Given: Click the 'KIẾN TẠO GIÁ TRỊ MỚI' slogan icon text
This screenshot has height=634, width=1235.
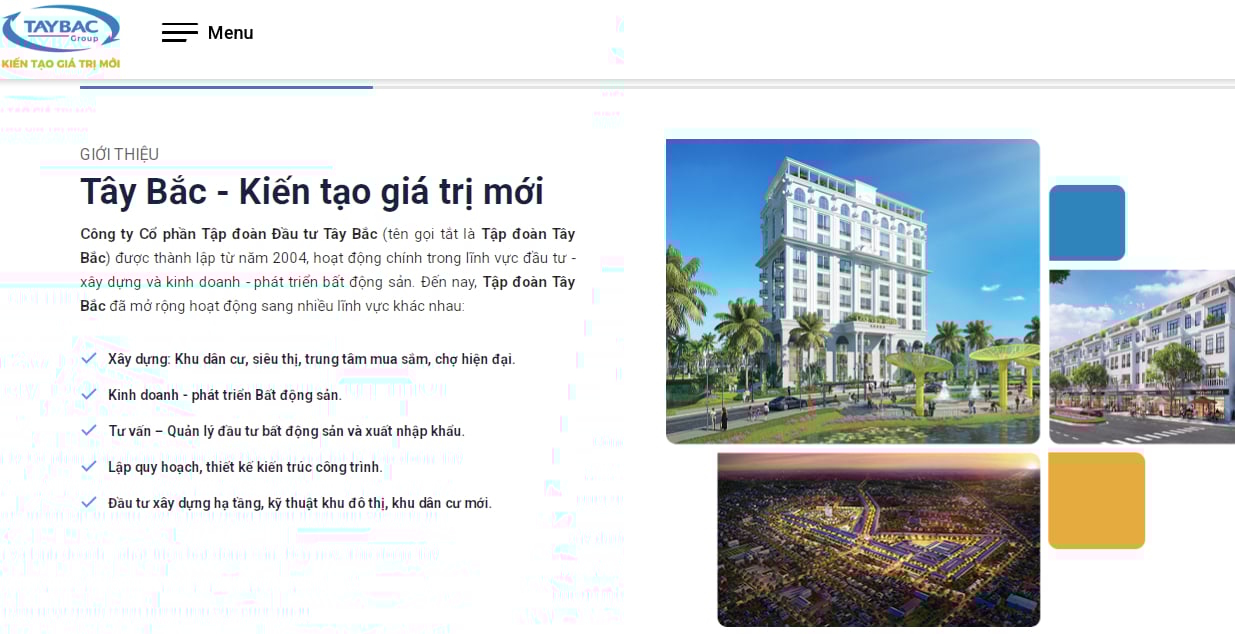Looking at the screenshot, I should click(60, 65).
